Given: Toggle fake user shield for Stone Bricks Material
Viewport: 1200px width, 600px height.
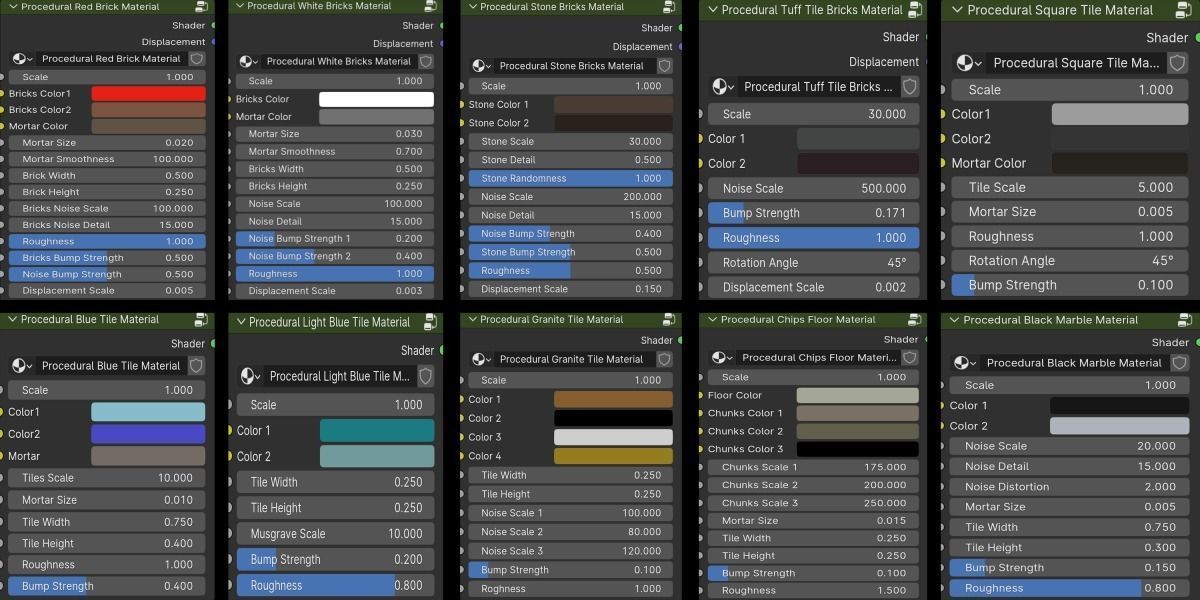Looking at the screenshot, I should click(x=666, y=66).
